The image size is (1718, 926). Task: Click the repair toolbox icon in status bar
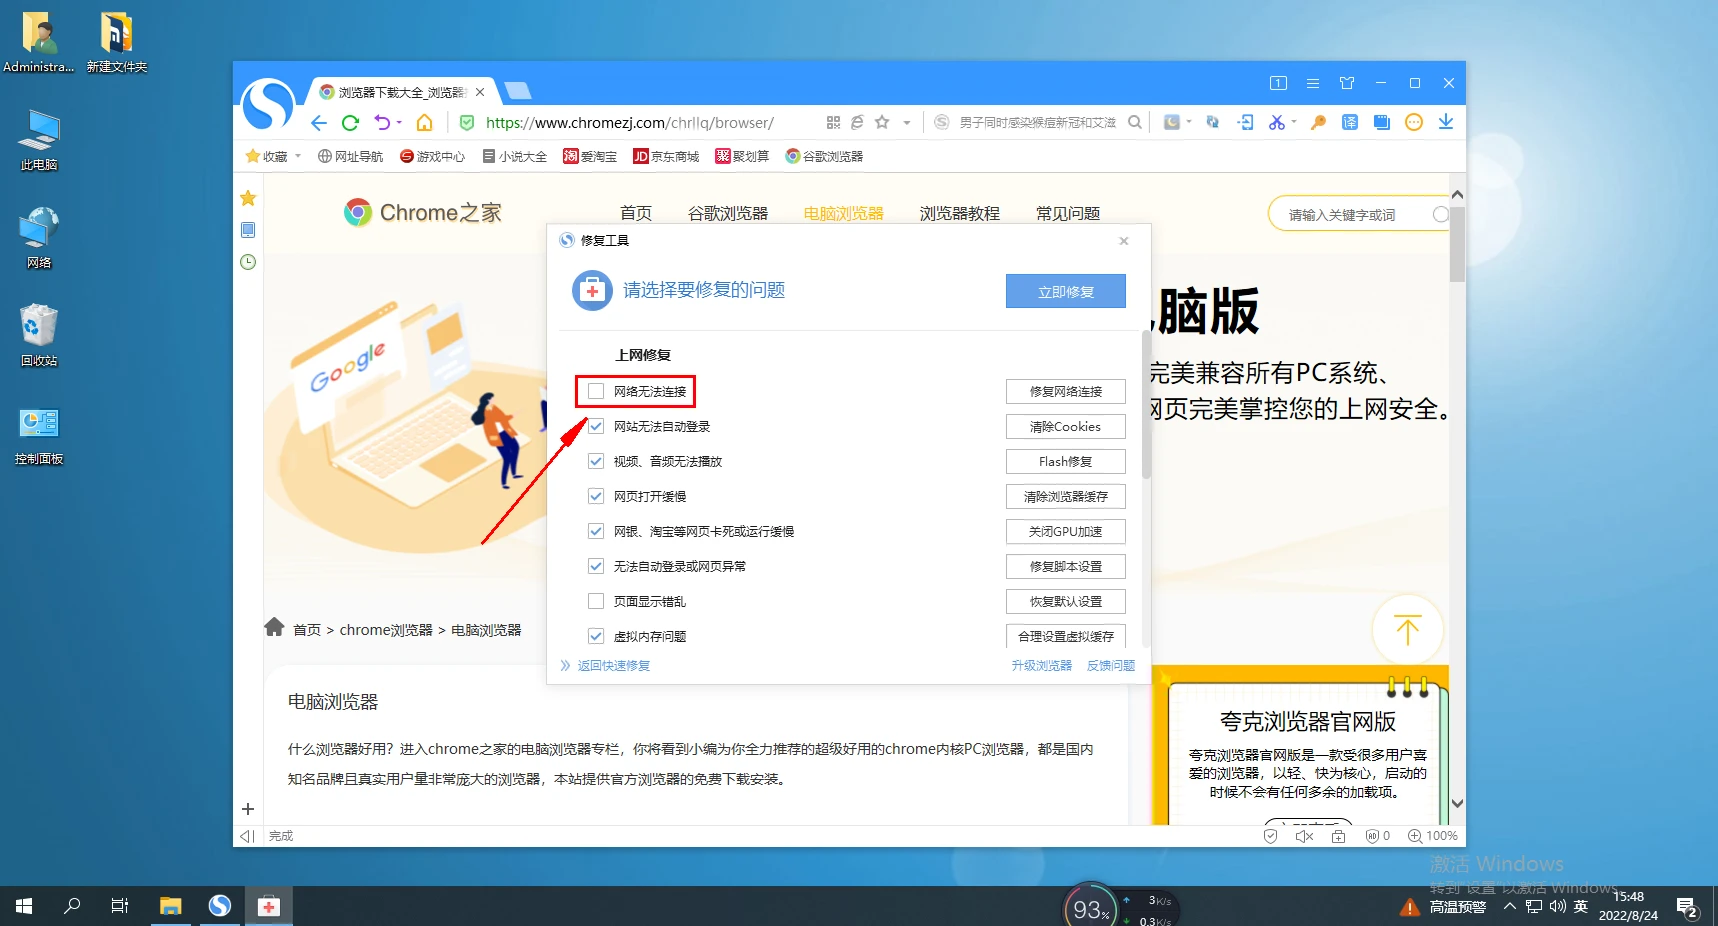[1338, 836]
